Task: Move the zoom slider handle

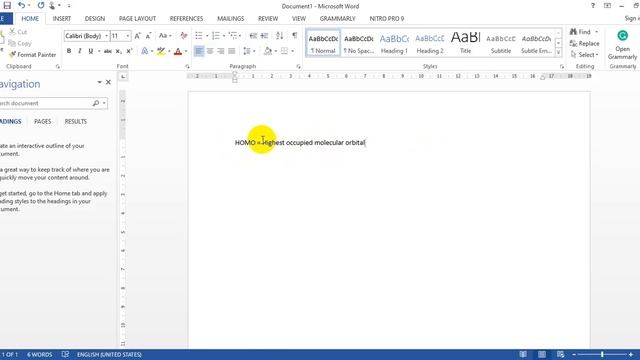Action: point(602,355)
